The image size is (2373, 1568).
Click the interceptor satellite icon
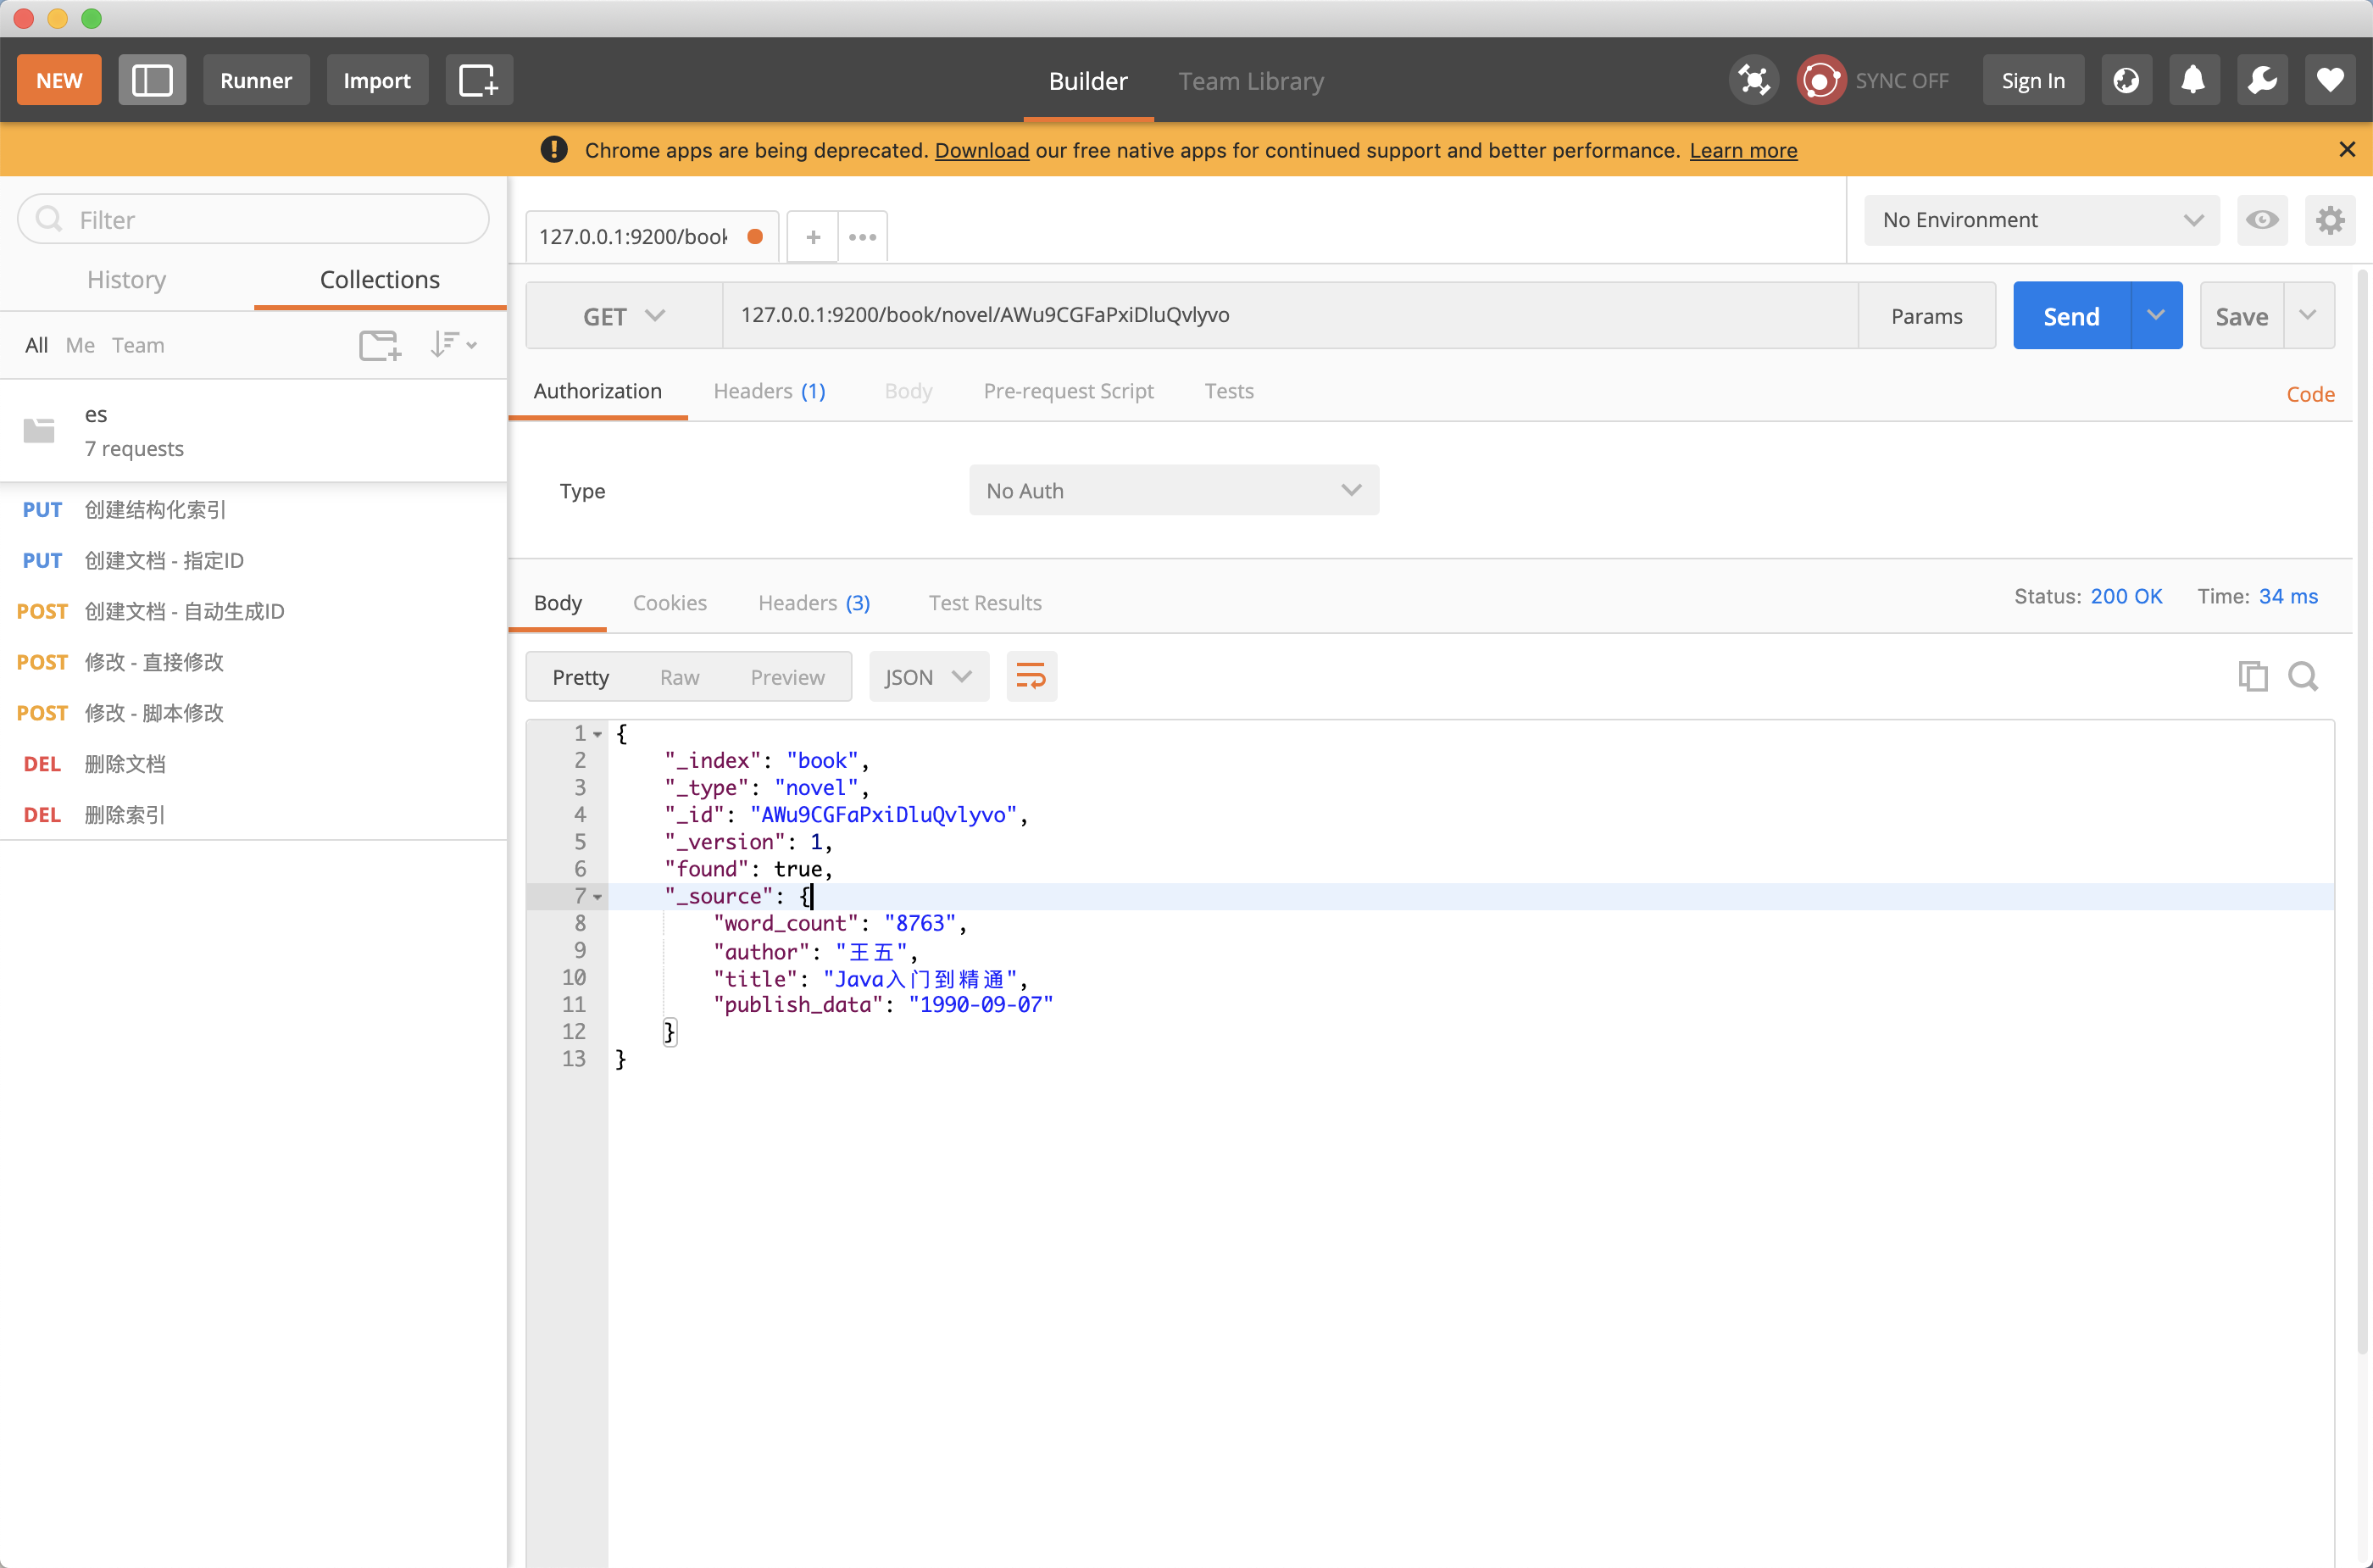tap(1753, 80)
